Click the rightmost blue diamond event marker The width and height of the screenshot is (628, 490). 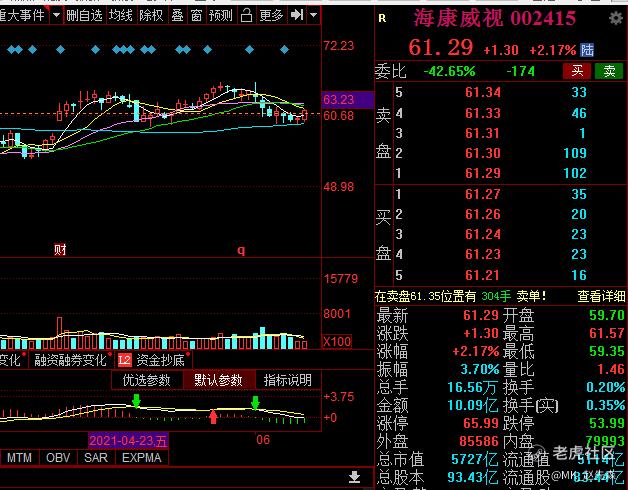click(x=284, y=50)
